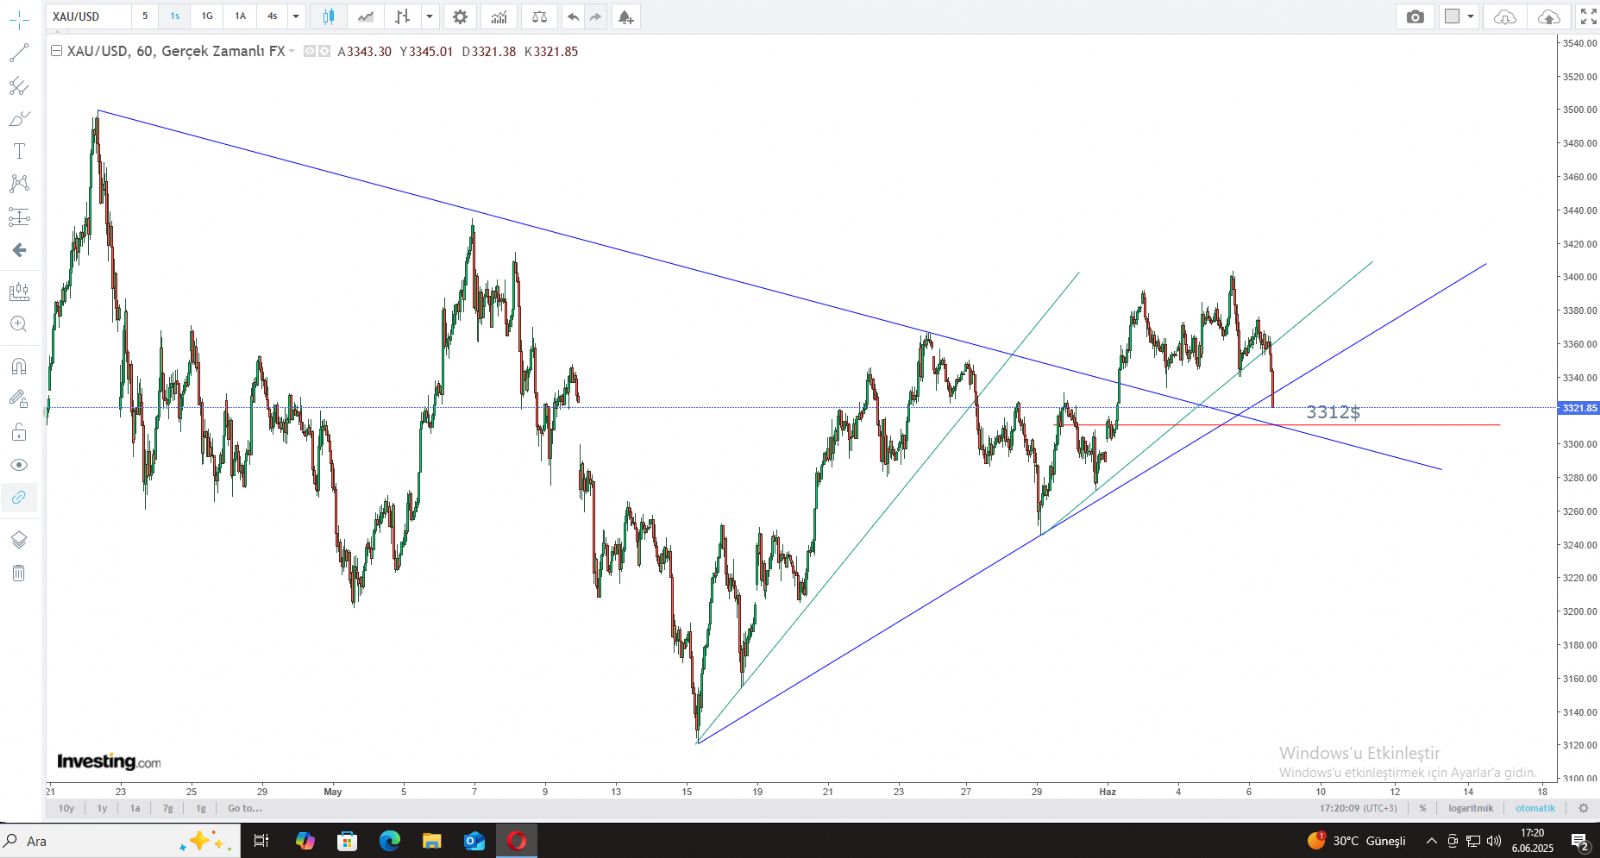
Task: Open Microsoft Edge from the taskbar
Action: coord(389,841)
